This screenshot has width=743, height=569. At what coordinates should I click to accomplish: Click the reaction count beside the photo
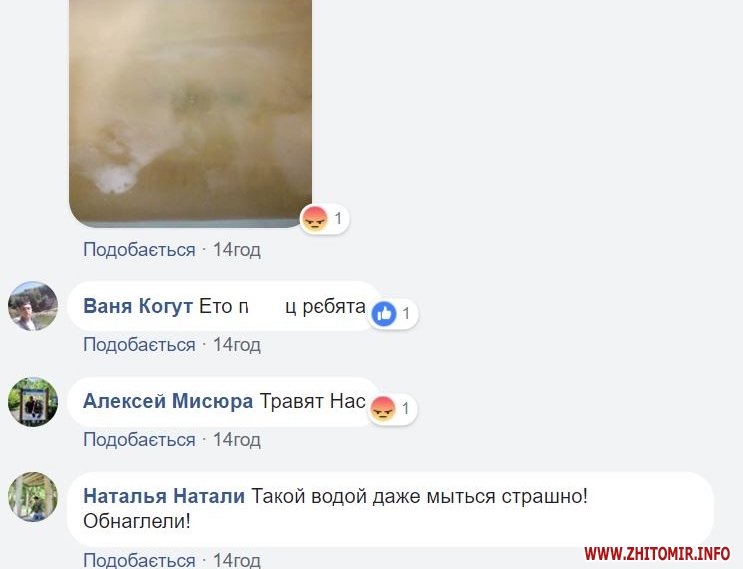click(x=338, y=219)
